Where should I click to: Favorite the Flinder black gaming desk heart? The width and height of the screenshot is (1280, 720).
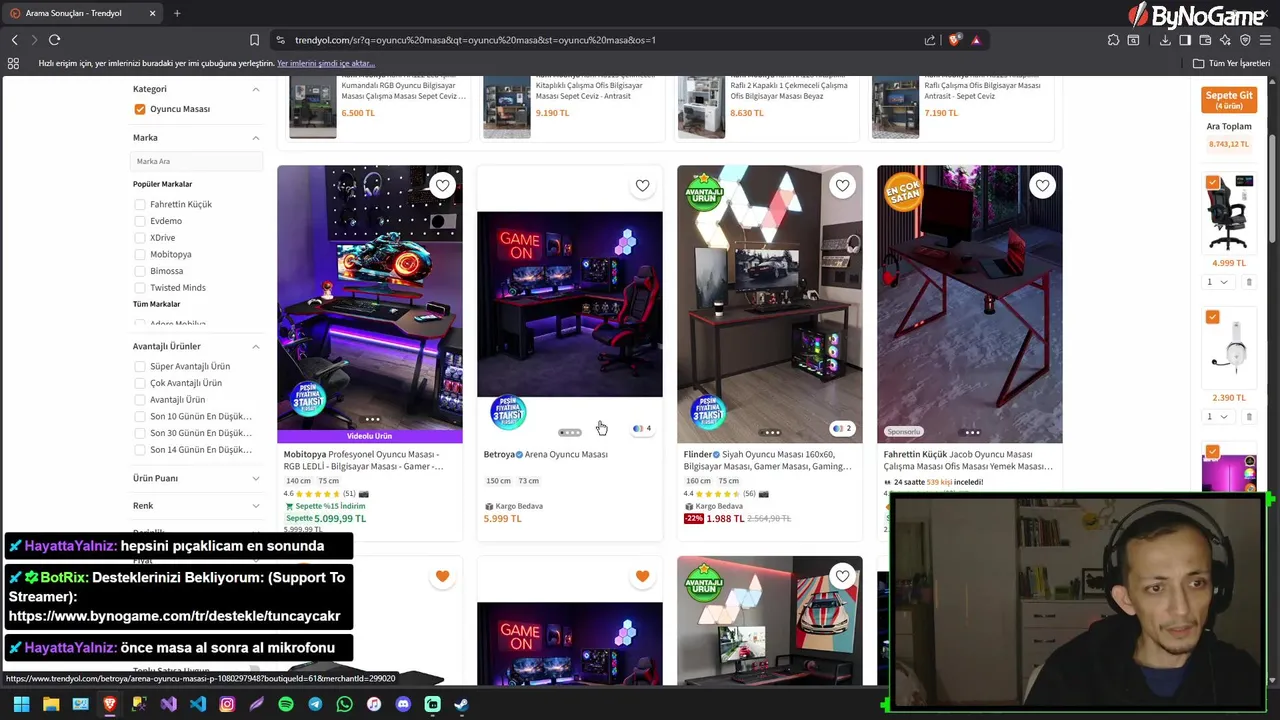click(842, 185)
